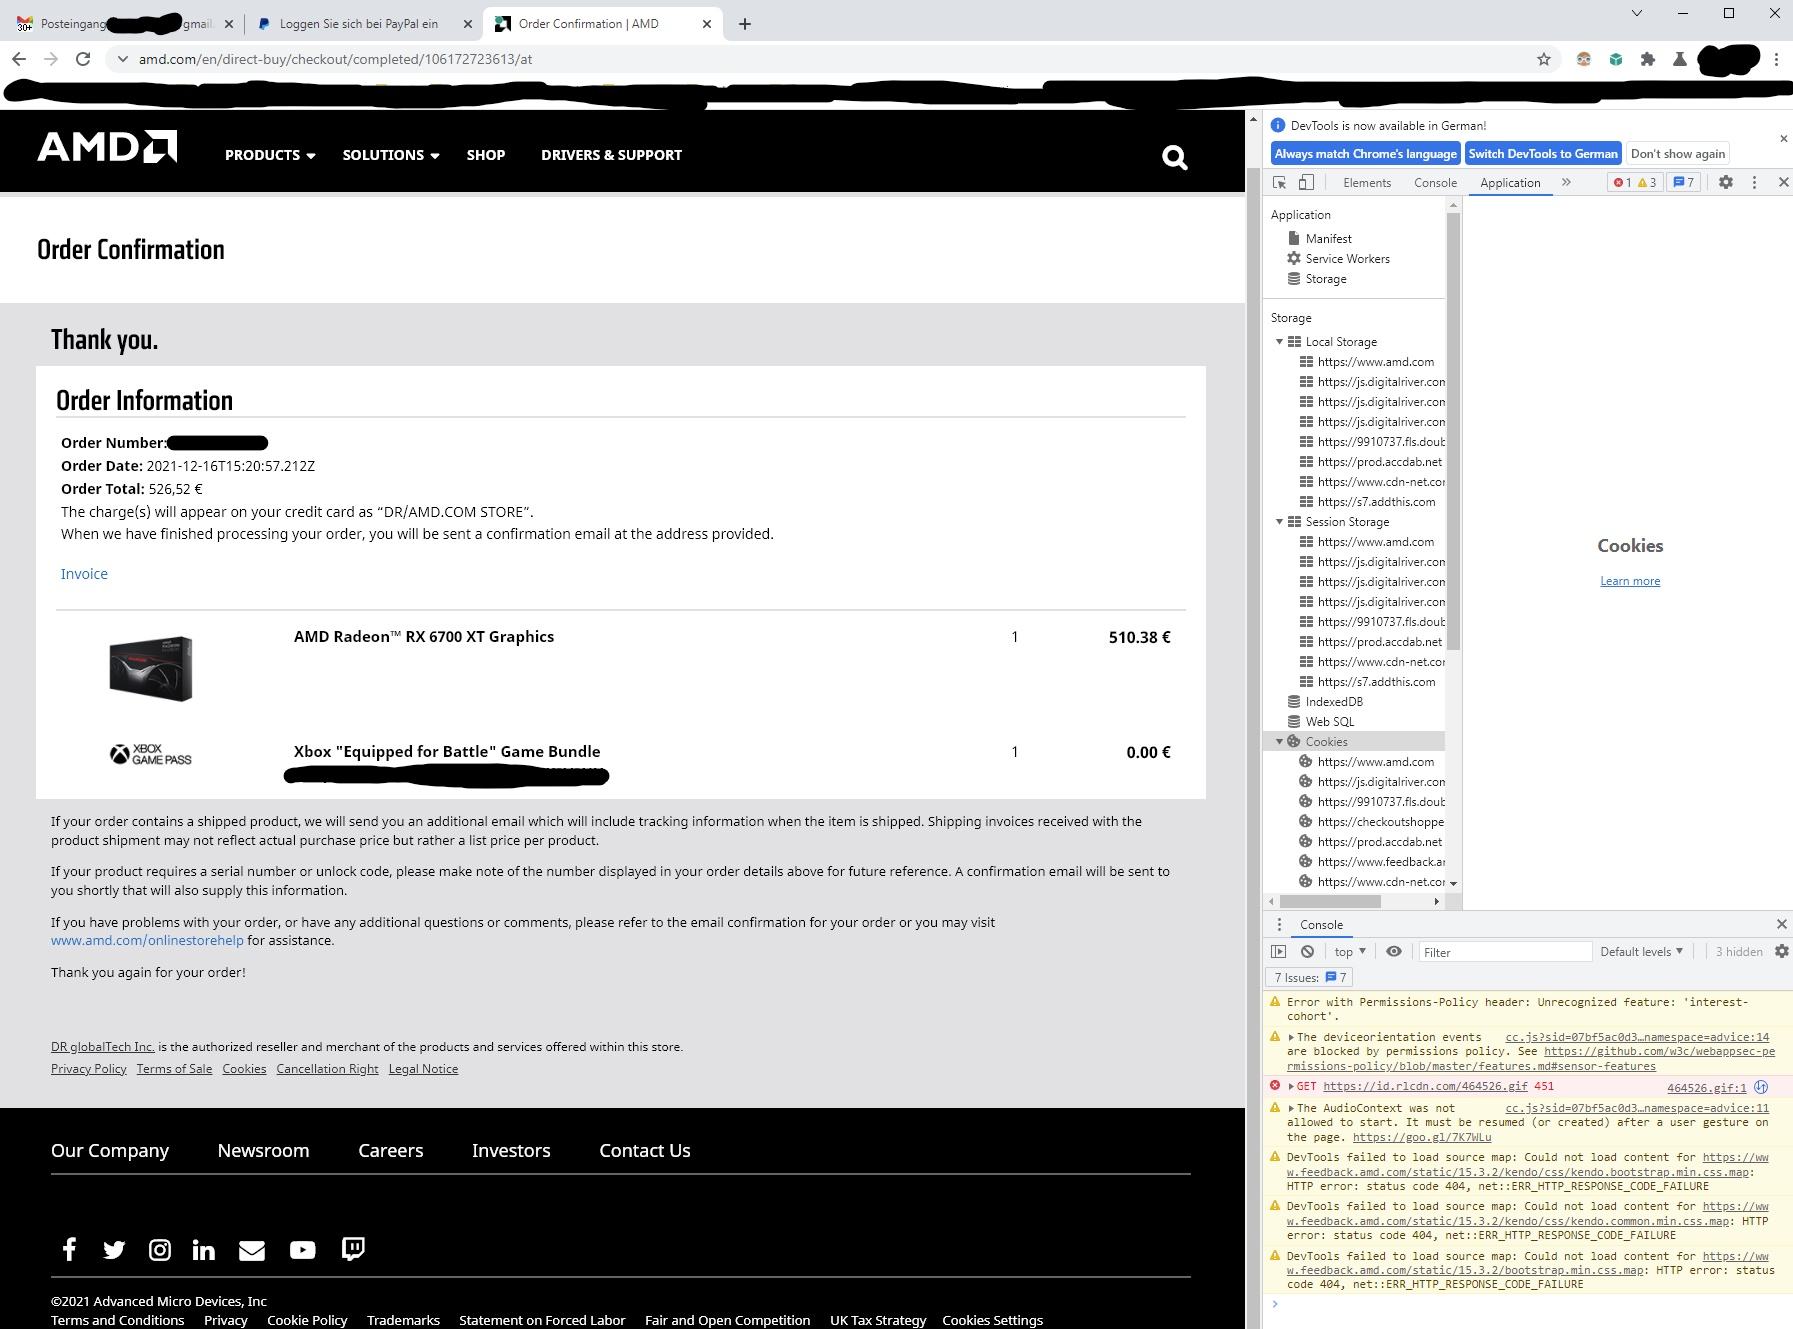Bookmark this page with star icon

pyautogui.click(x=1544, y=59)
